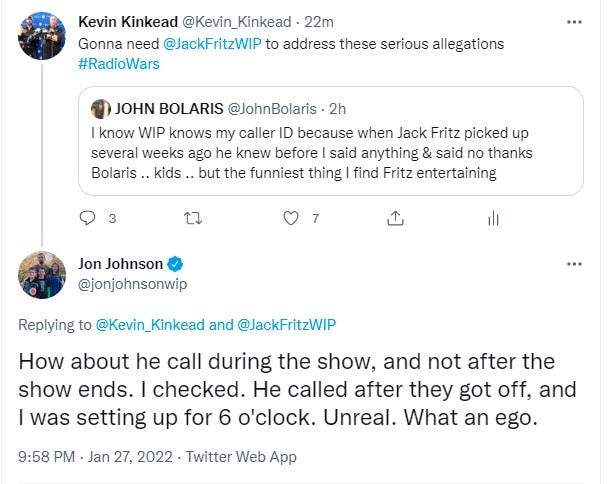Image resolution: width=608 pixels, height=484 pixels.
Task: Click Jon Johnson's verified badge
Action: (175, 264)
